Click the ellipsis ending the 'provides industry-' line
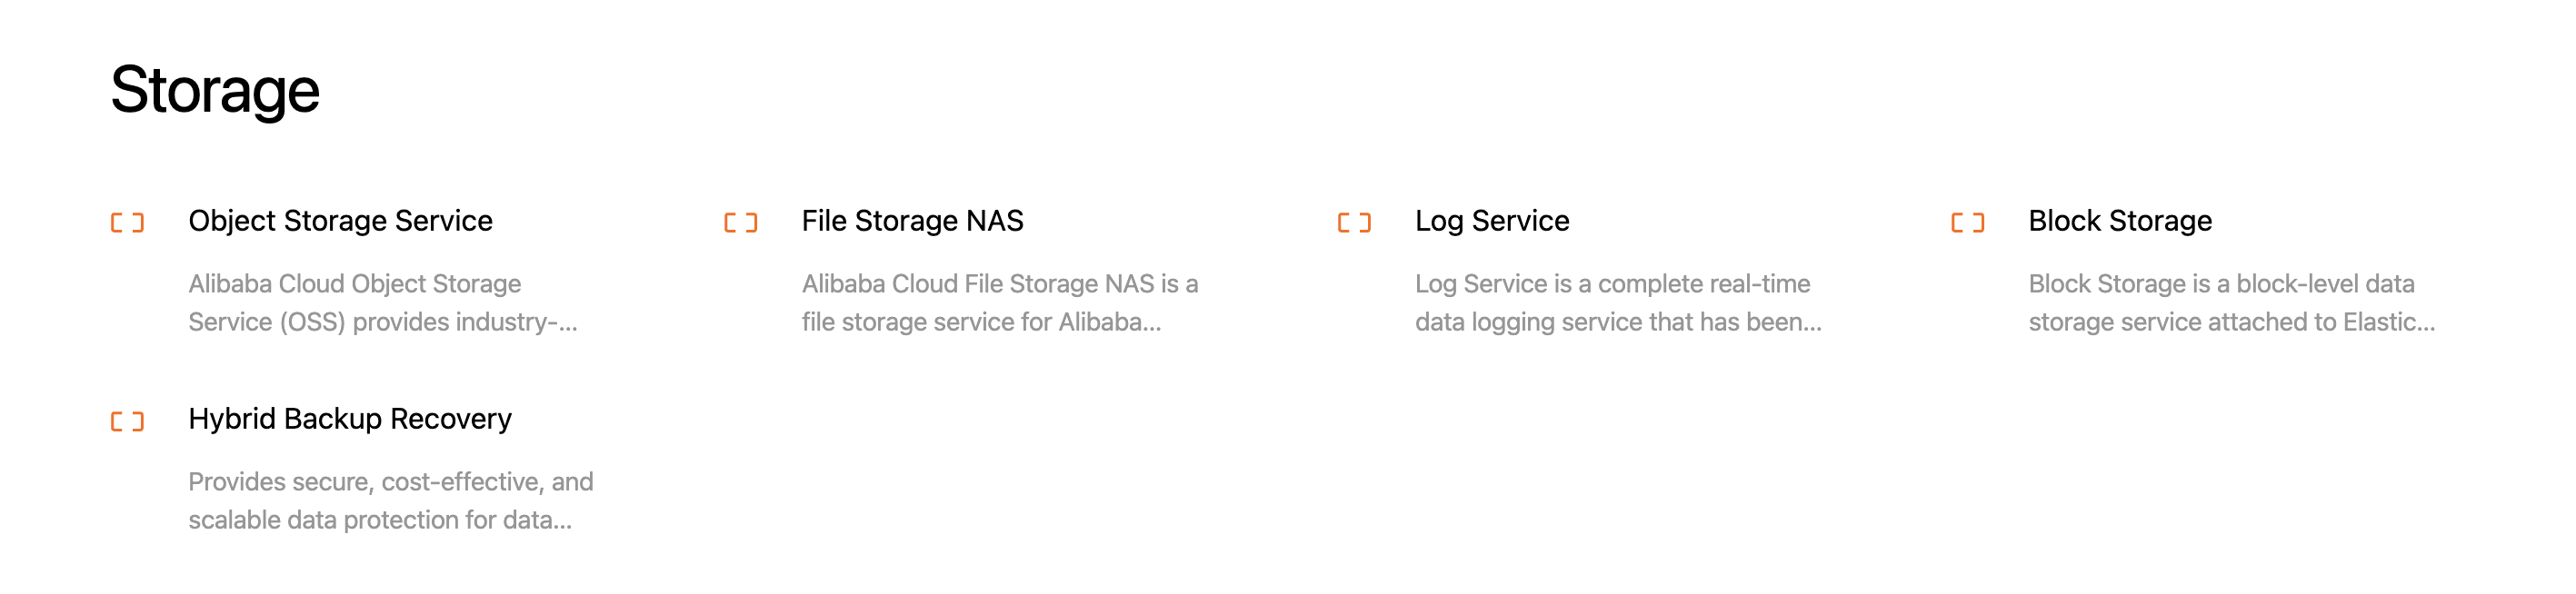 click(x=568, y=324)
